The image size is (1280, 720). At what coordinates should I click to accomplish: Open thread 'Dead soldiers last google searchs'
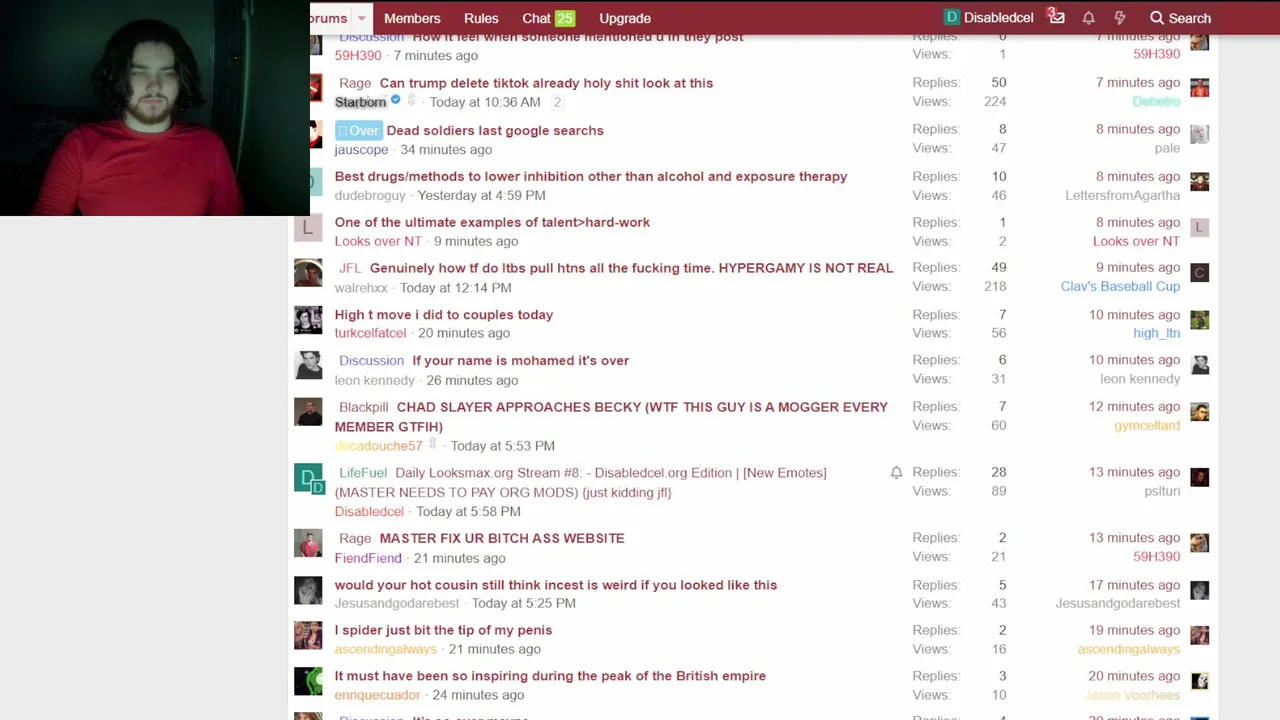pos(495,131)
